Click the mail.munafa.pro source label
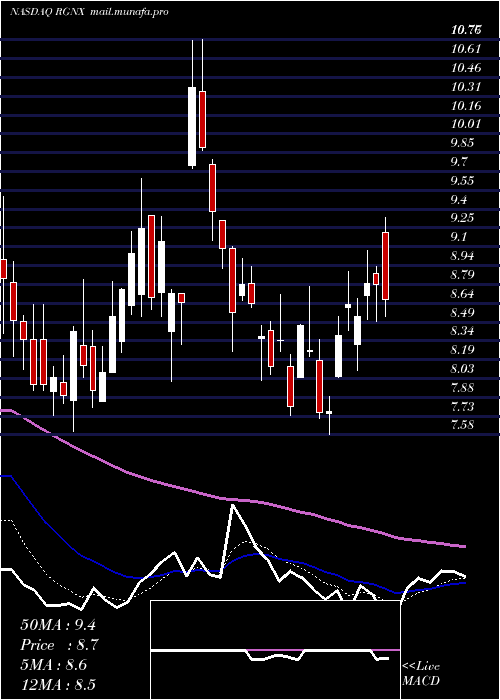 [x=129, y=12]
